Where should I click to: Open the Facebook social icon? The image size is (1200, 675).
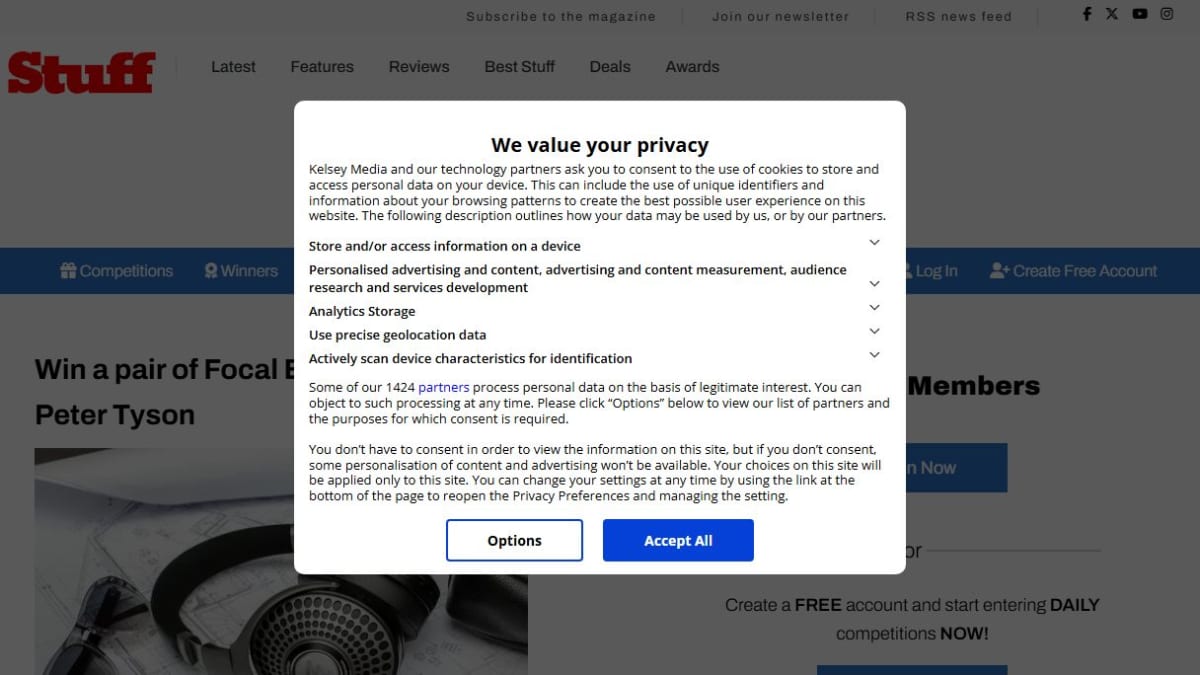tap(1087, 14)
